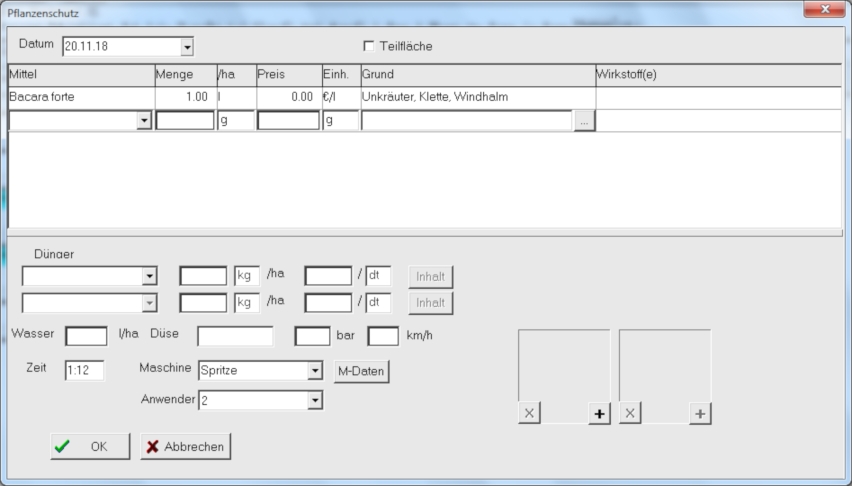Click into the Düse input field

coord(235,336)
